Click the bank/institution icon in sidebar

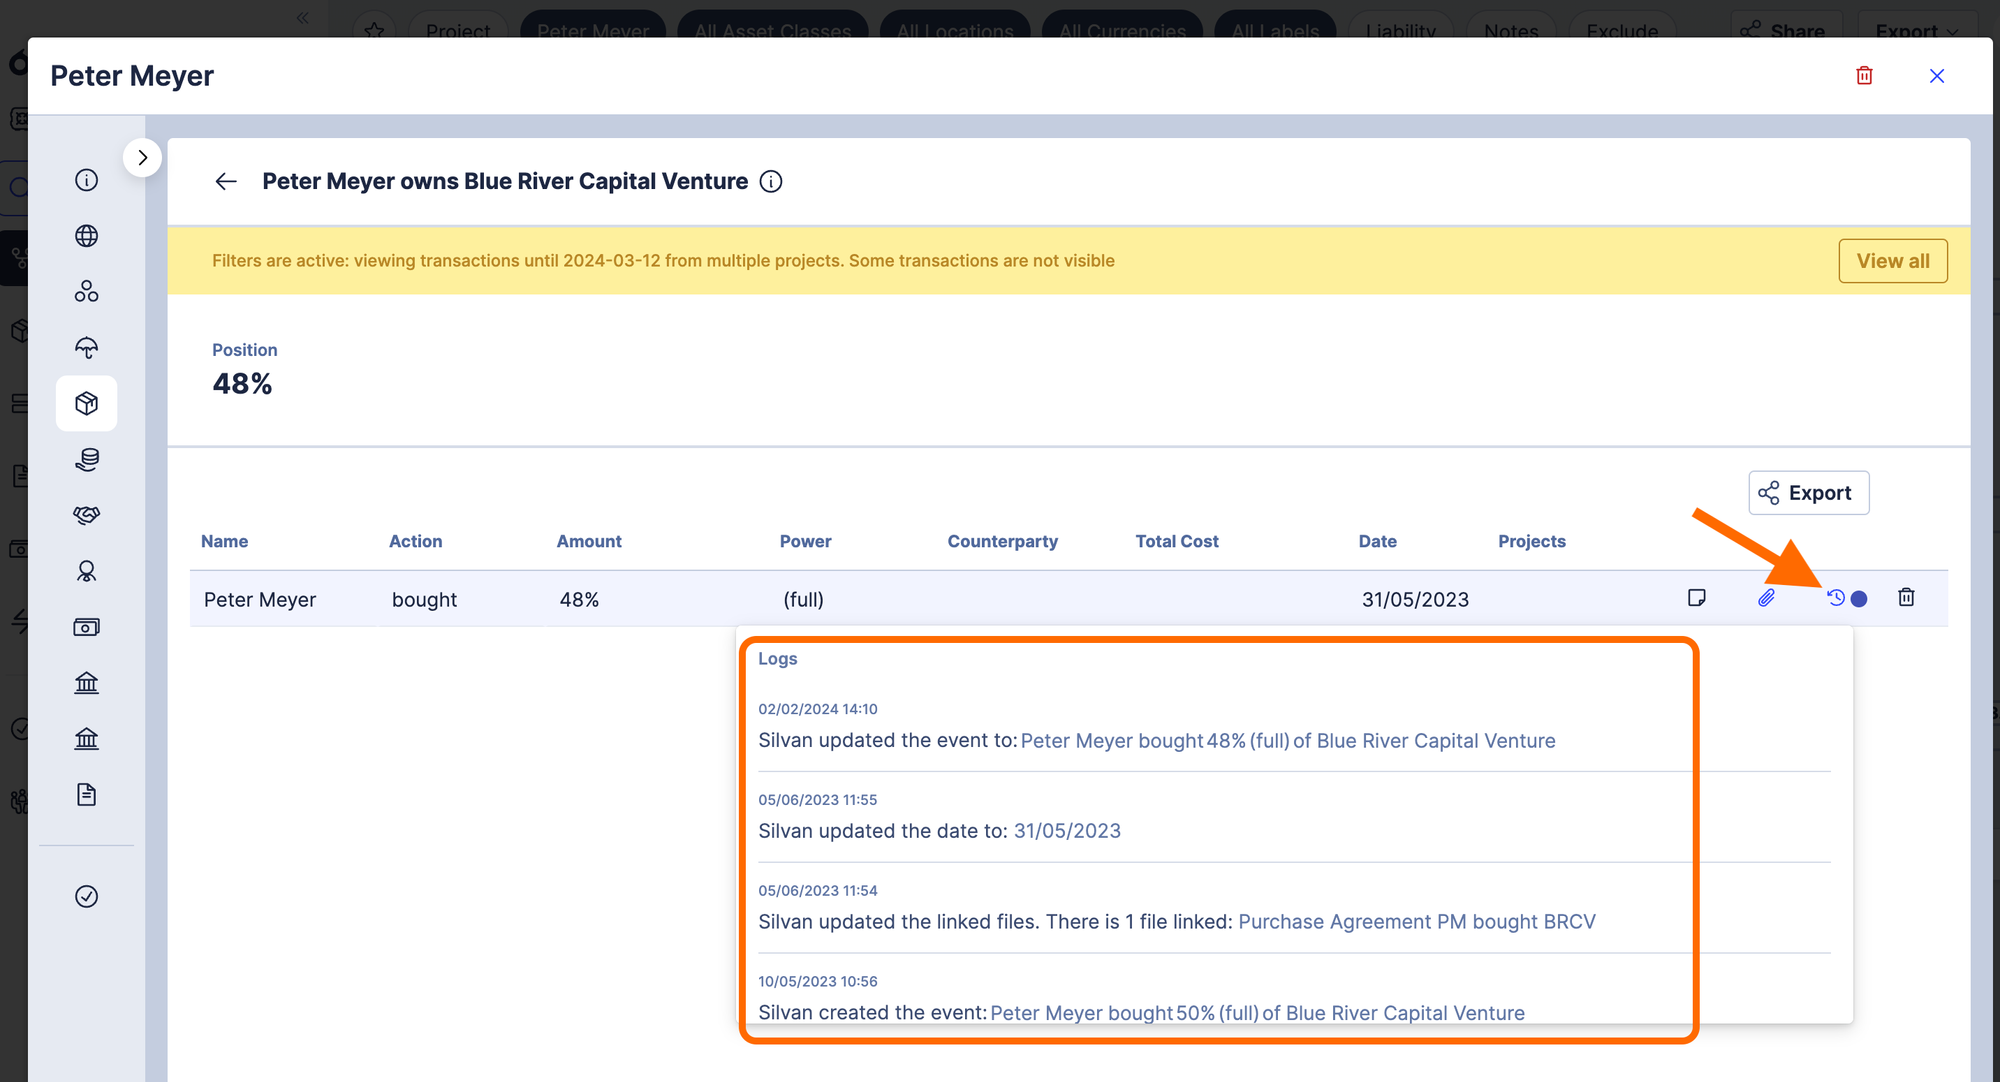(87, 682)
